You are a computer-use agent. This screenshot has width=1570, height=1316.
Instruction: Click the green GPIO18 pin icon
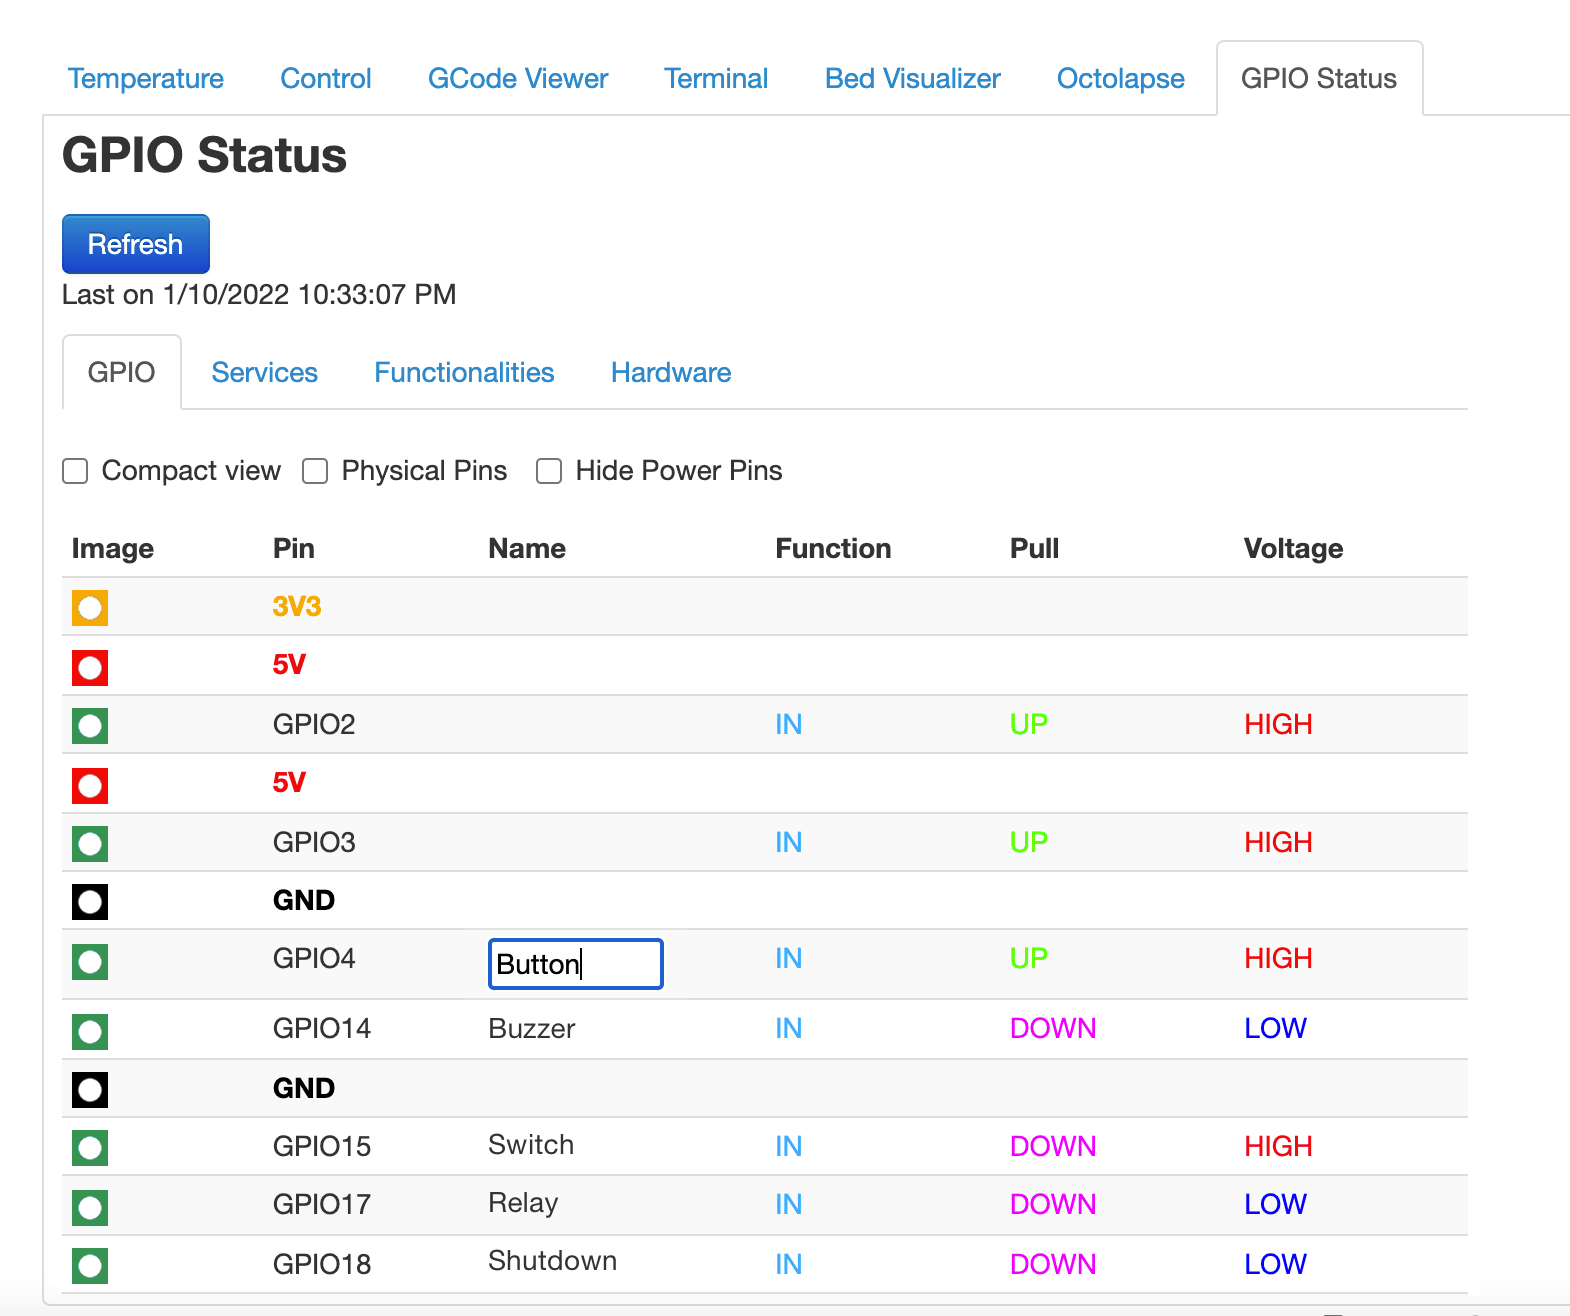(90, 1265)
